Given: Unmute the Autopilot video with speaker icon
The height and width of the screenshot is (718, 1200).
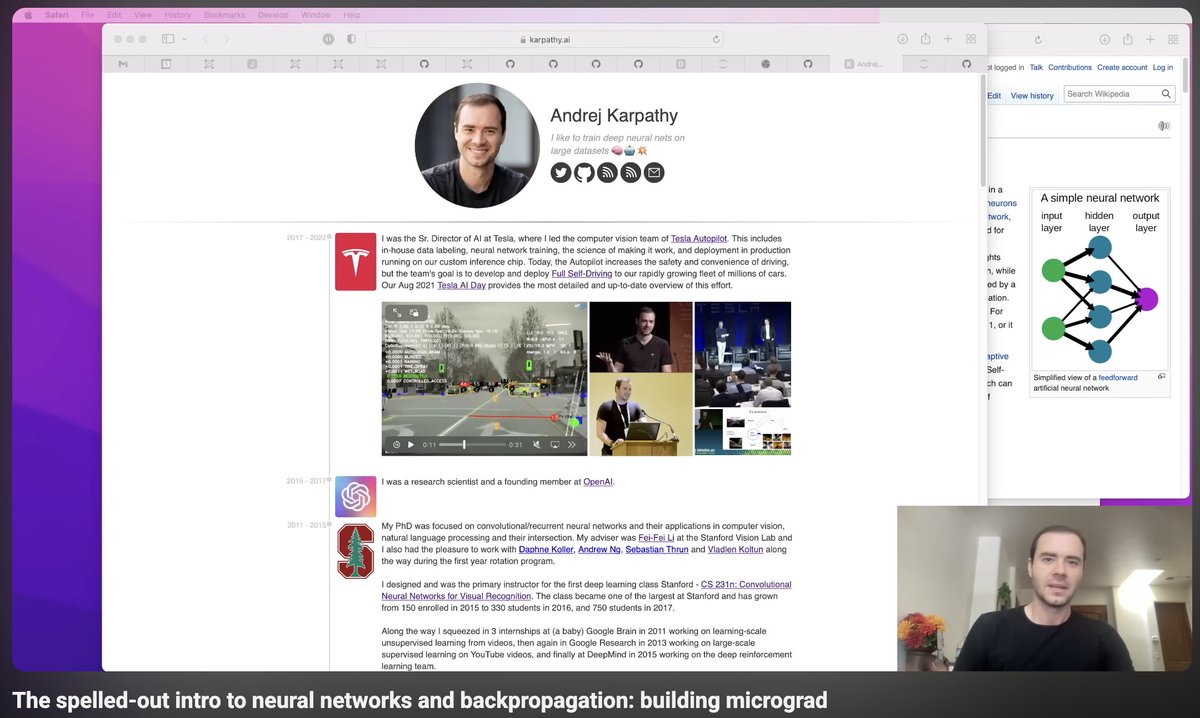Looking at the screenshot, I should pos(536,444).
